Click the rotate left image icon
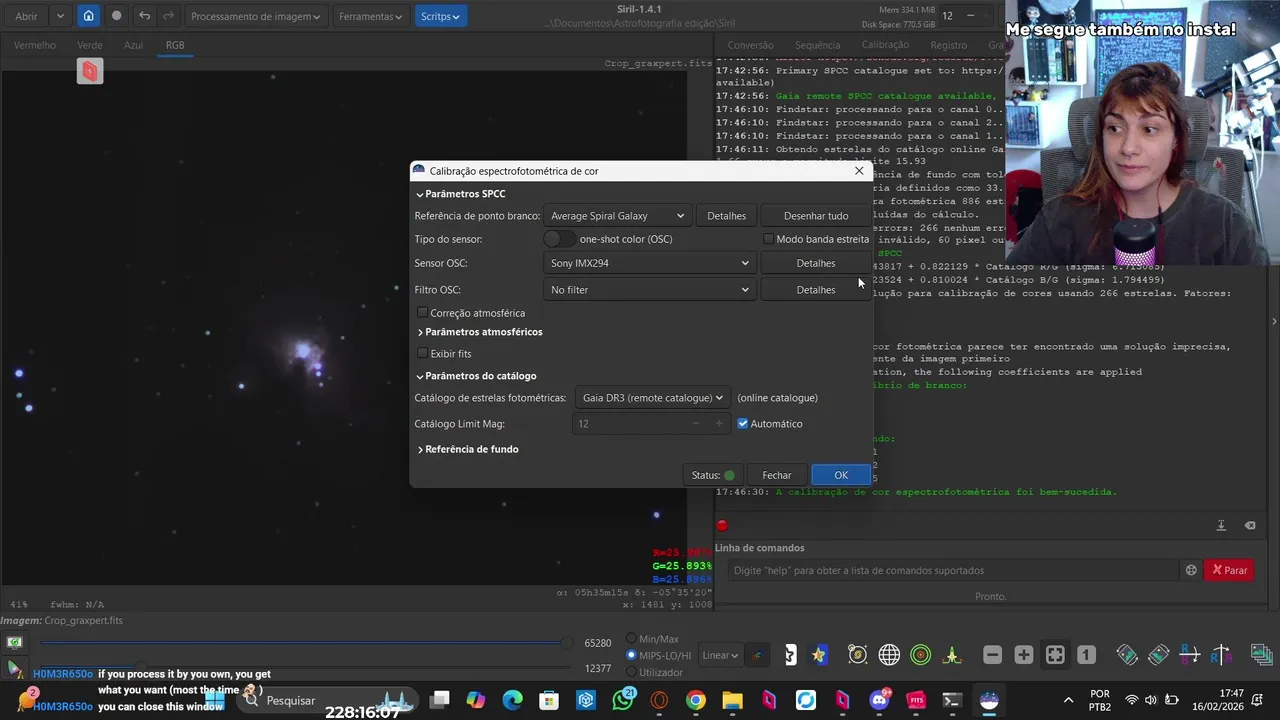Viewport: 1280px width, 720px height. [x=1127, y=655]
